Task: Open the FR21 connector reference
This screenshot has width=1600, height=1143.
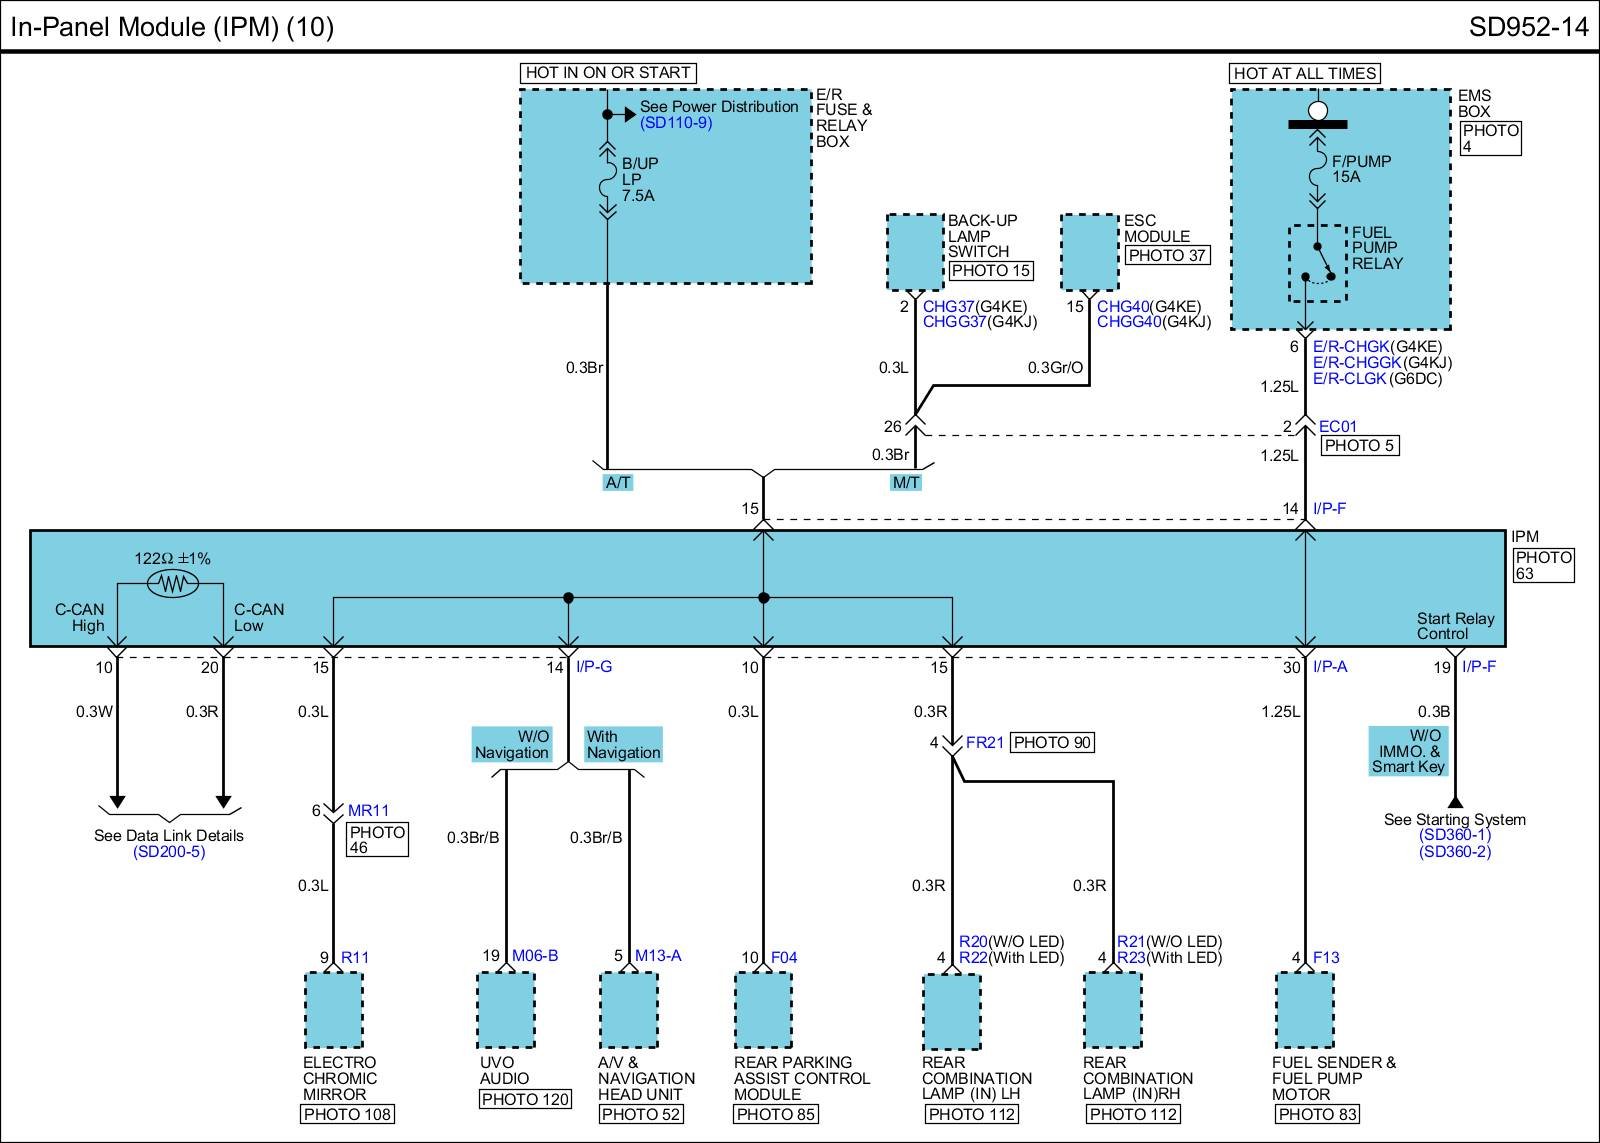Action: tap(984, 742)
